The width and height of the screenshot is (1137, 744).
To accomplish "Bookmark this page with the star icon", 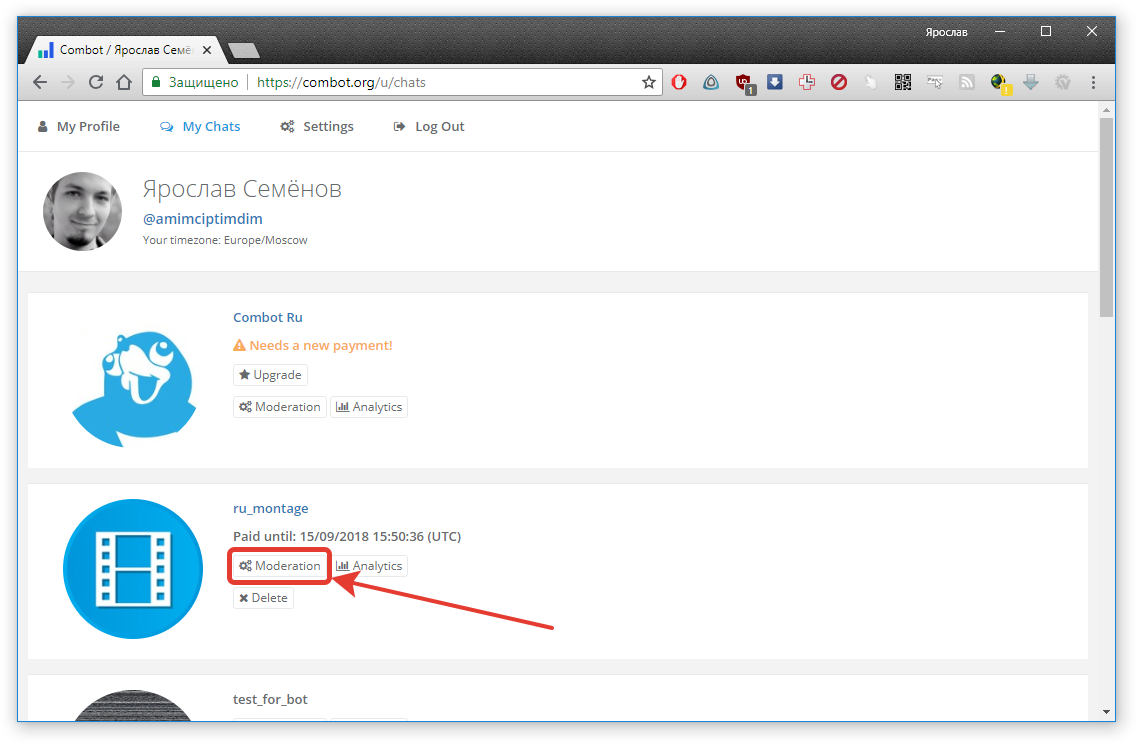I will tap(648, 82).
